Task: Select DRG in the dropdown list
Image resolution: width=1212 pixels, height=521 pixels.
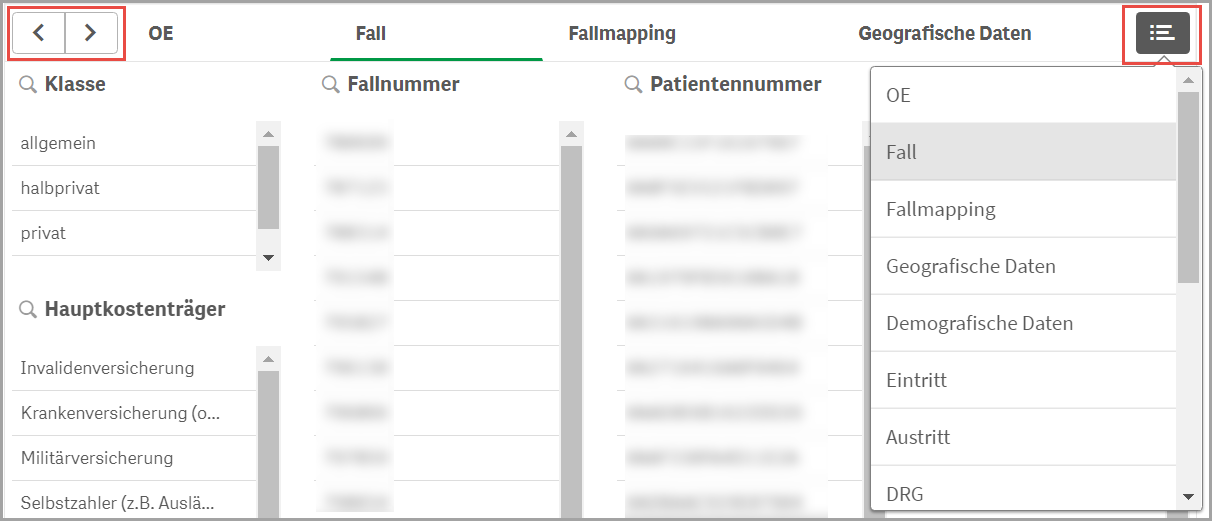Action: [x=904, y=494]
